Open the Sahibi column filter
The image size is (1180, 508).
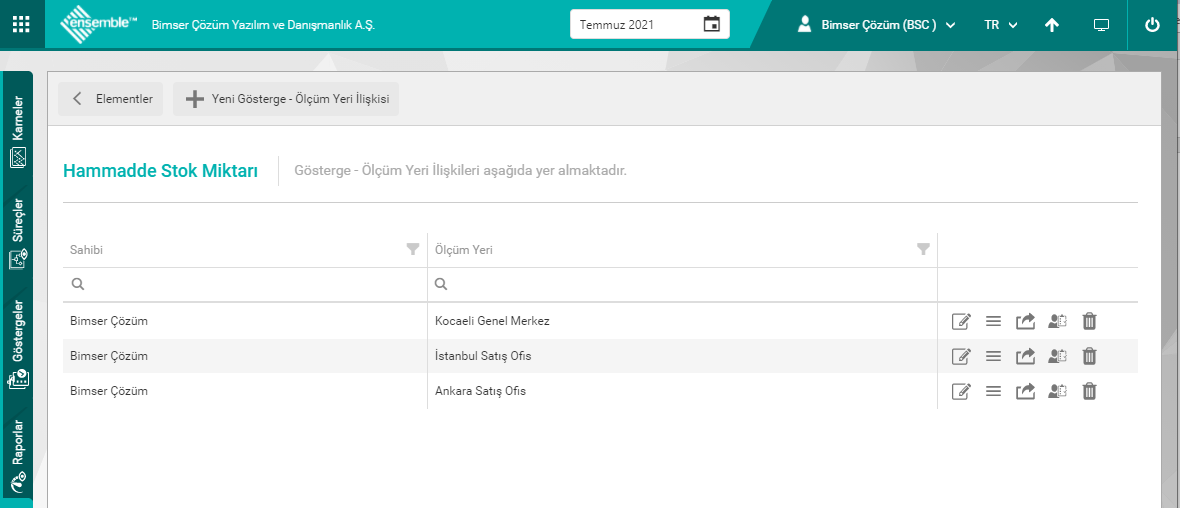[x=413, y=250]
